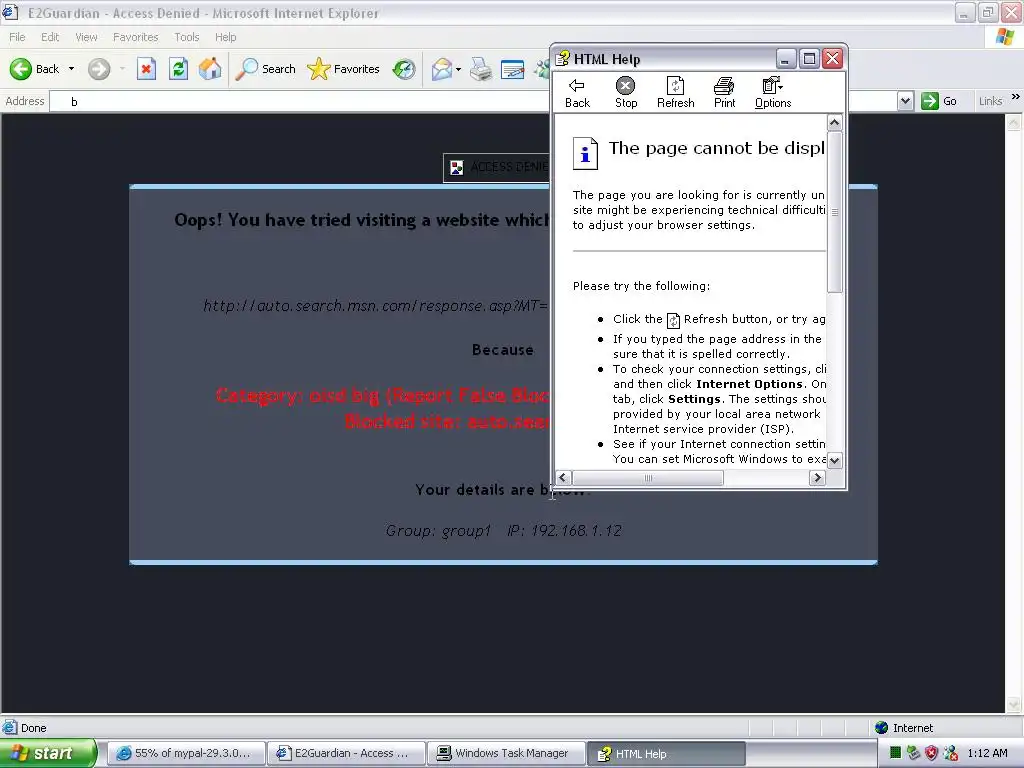This screenshot has width=1024, height=768.
Task: Click the Internet zone status bar indicator
Action: (904, 728)
